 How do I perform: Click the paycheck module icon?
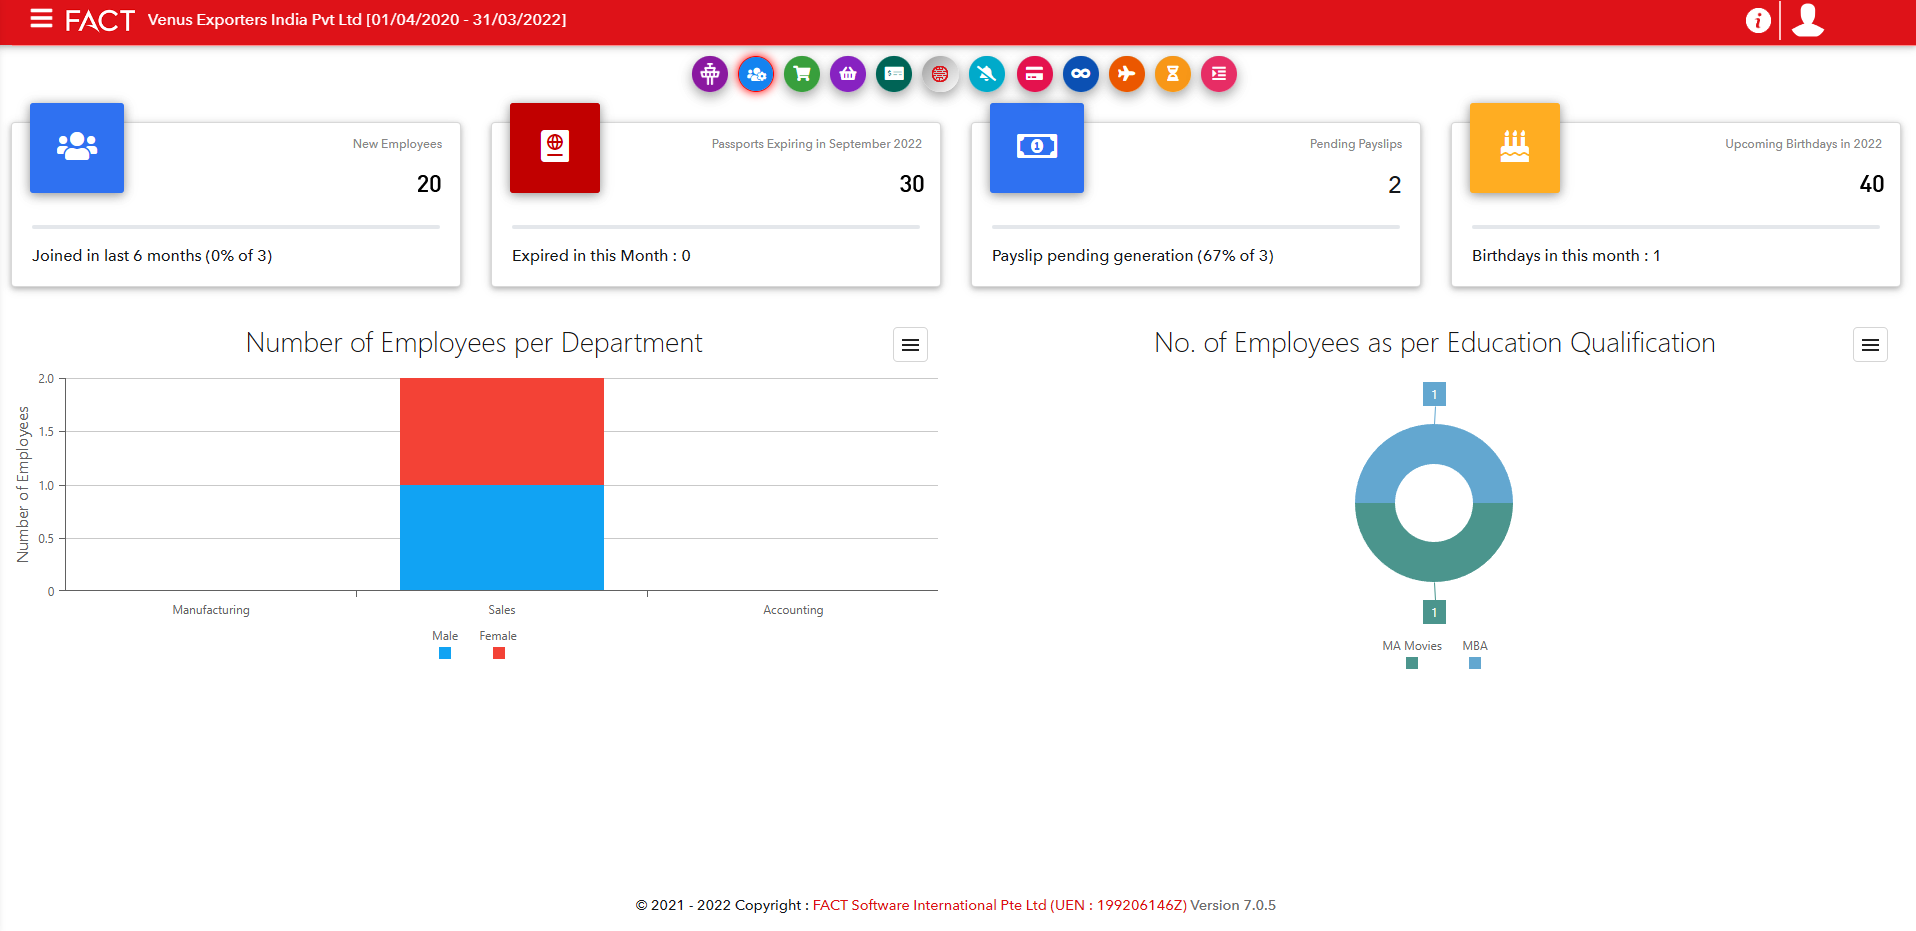coord(893,74)
